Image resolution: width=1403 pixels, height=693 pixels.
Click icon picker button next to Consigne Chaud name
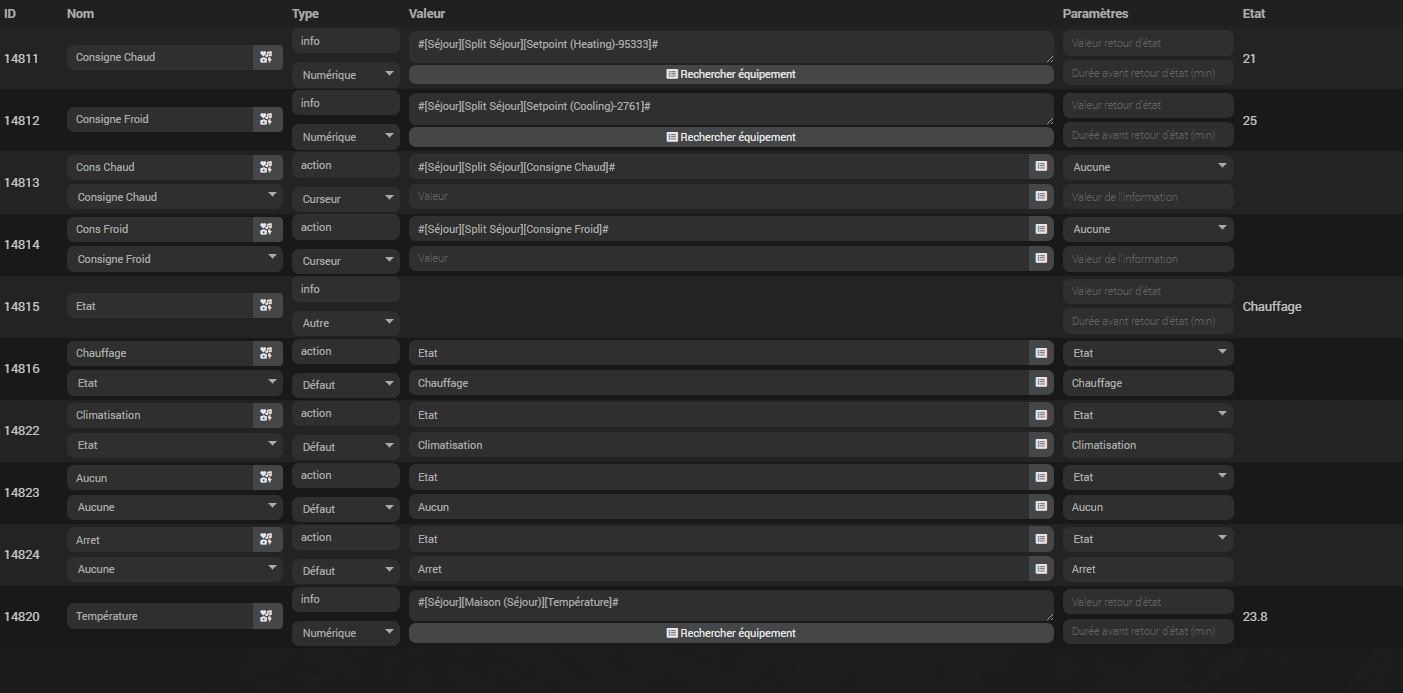266,57
